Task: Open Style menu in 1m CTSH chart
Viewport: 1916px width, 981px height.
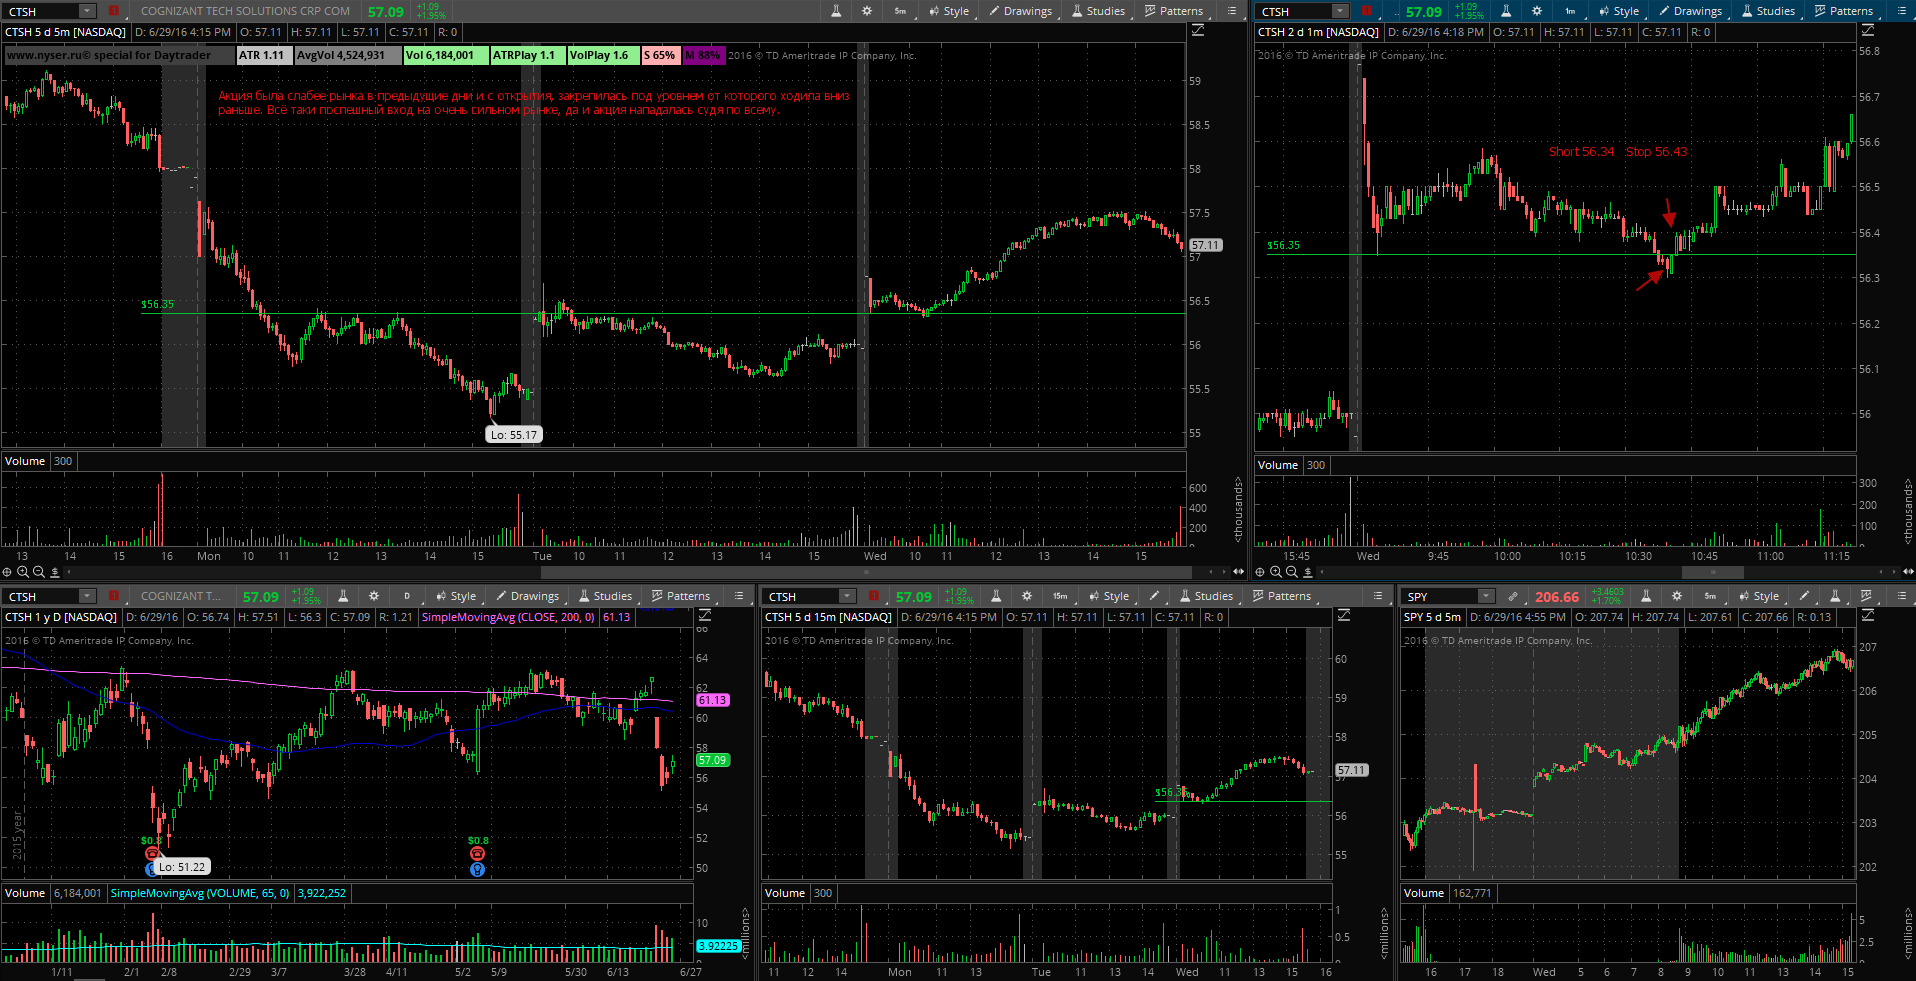Action: coord(1618,11)
